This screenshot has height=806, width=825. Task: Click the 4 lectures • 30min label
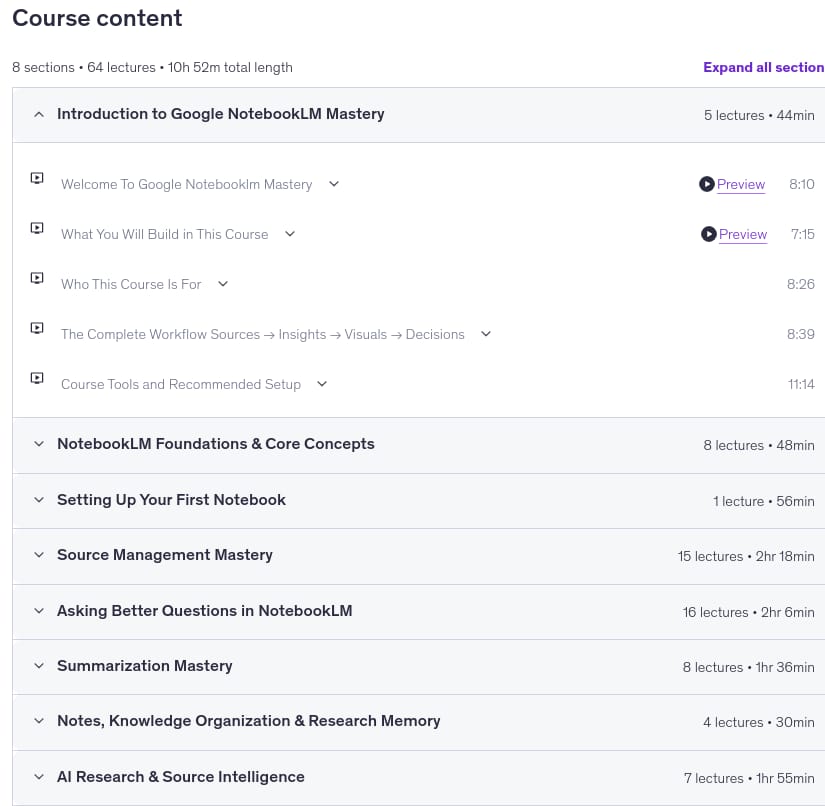[759, 722]
